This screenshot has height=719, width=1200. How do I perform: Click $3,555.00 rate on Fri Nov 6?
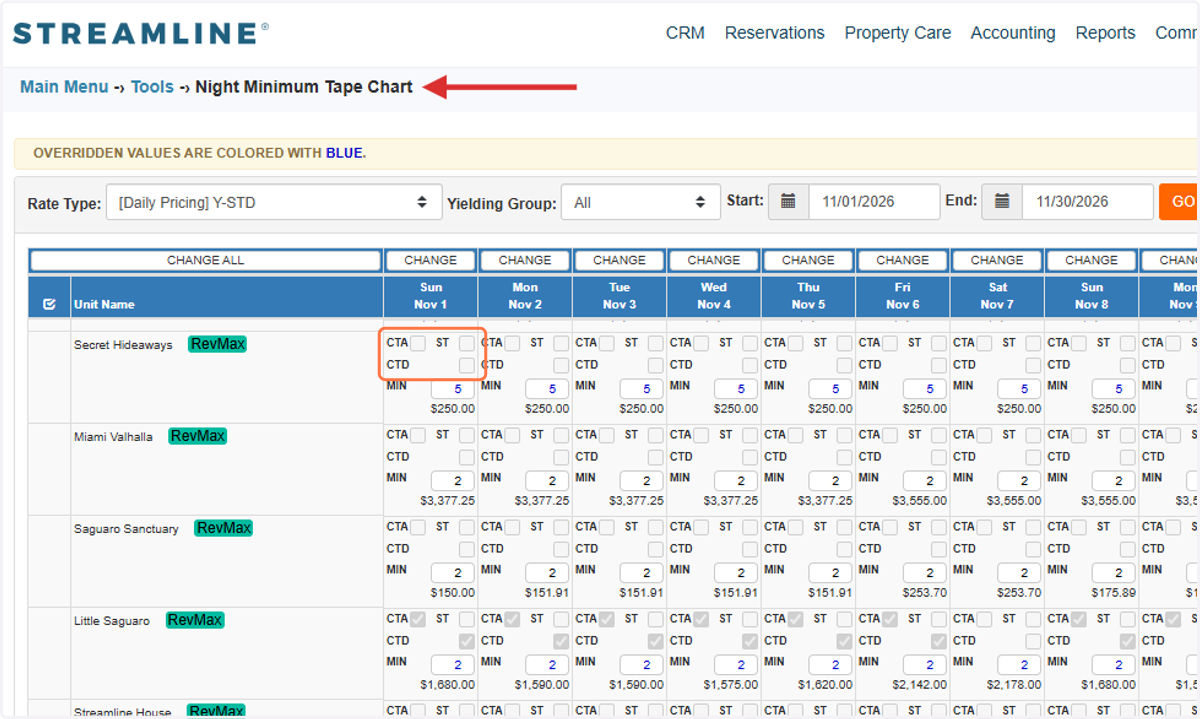(919, 501)
